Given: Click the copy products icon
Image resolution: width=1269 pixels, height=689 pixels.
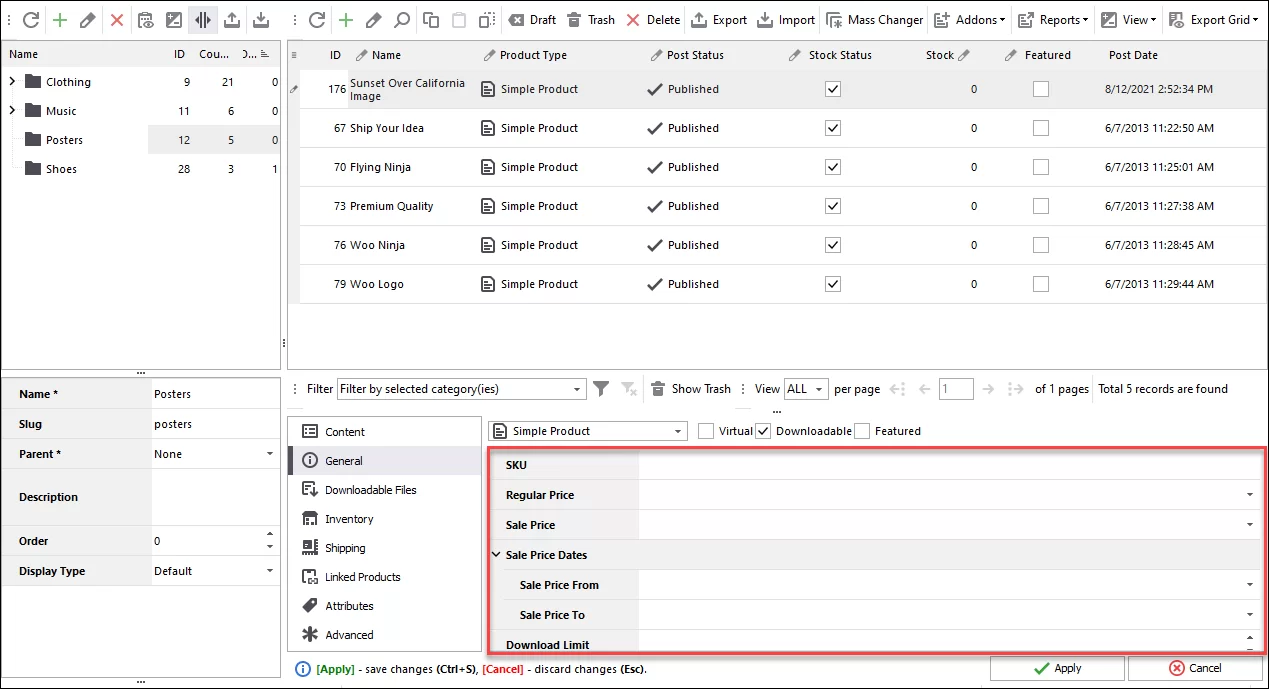Looking at the screenshot, I should tap(432, 19).
